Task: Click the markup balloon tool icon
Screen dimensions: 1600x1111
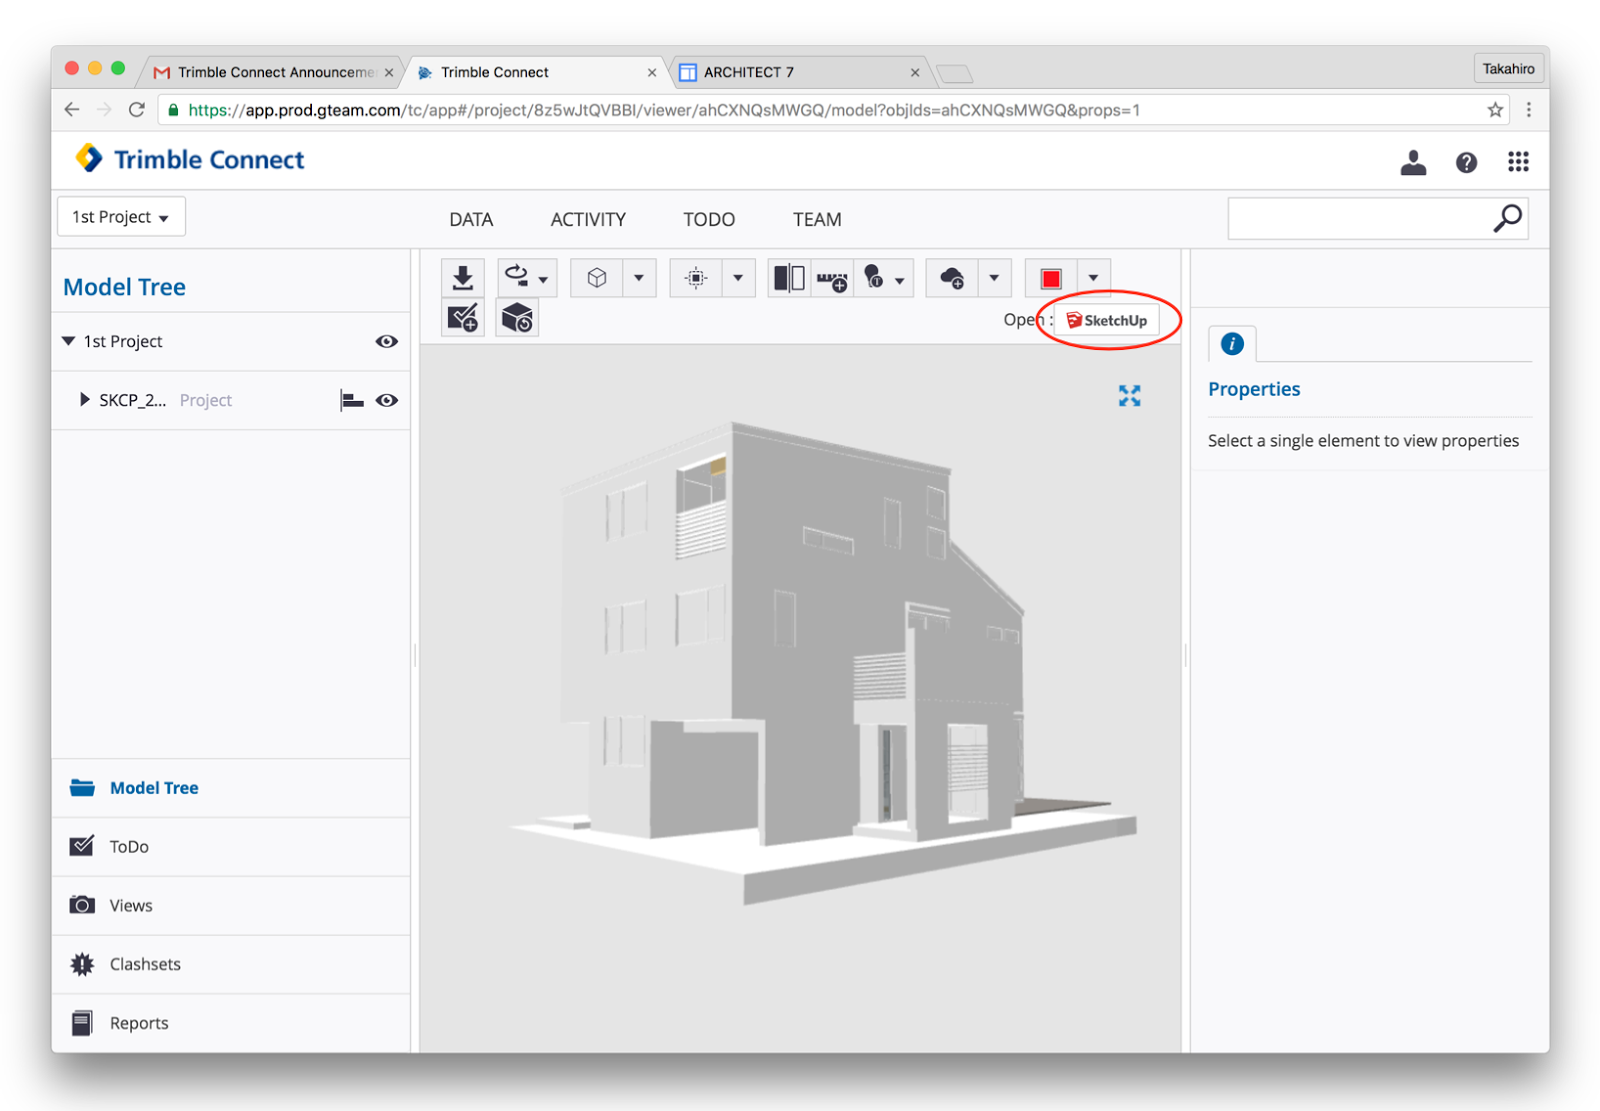Action: (x=873, y=277)
